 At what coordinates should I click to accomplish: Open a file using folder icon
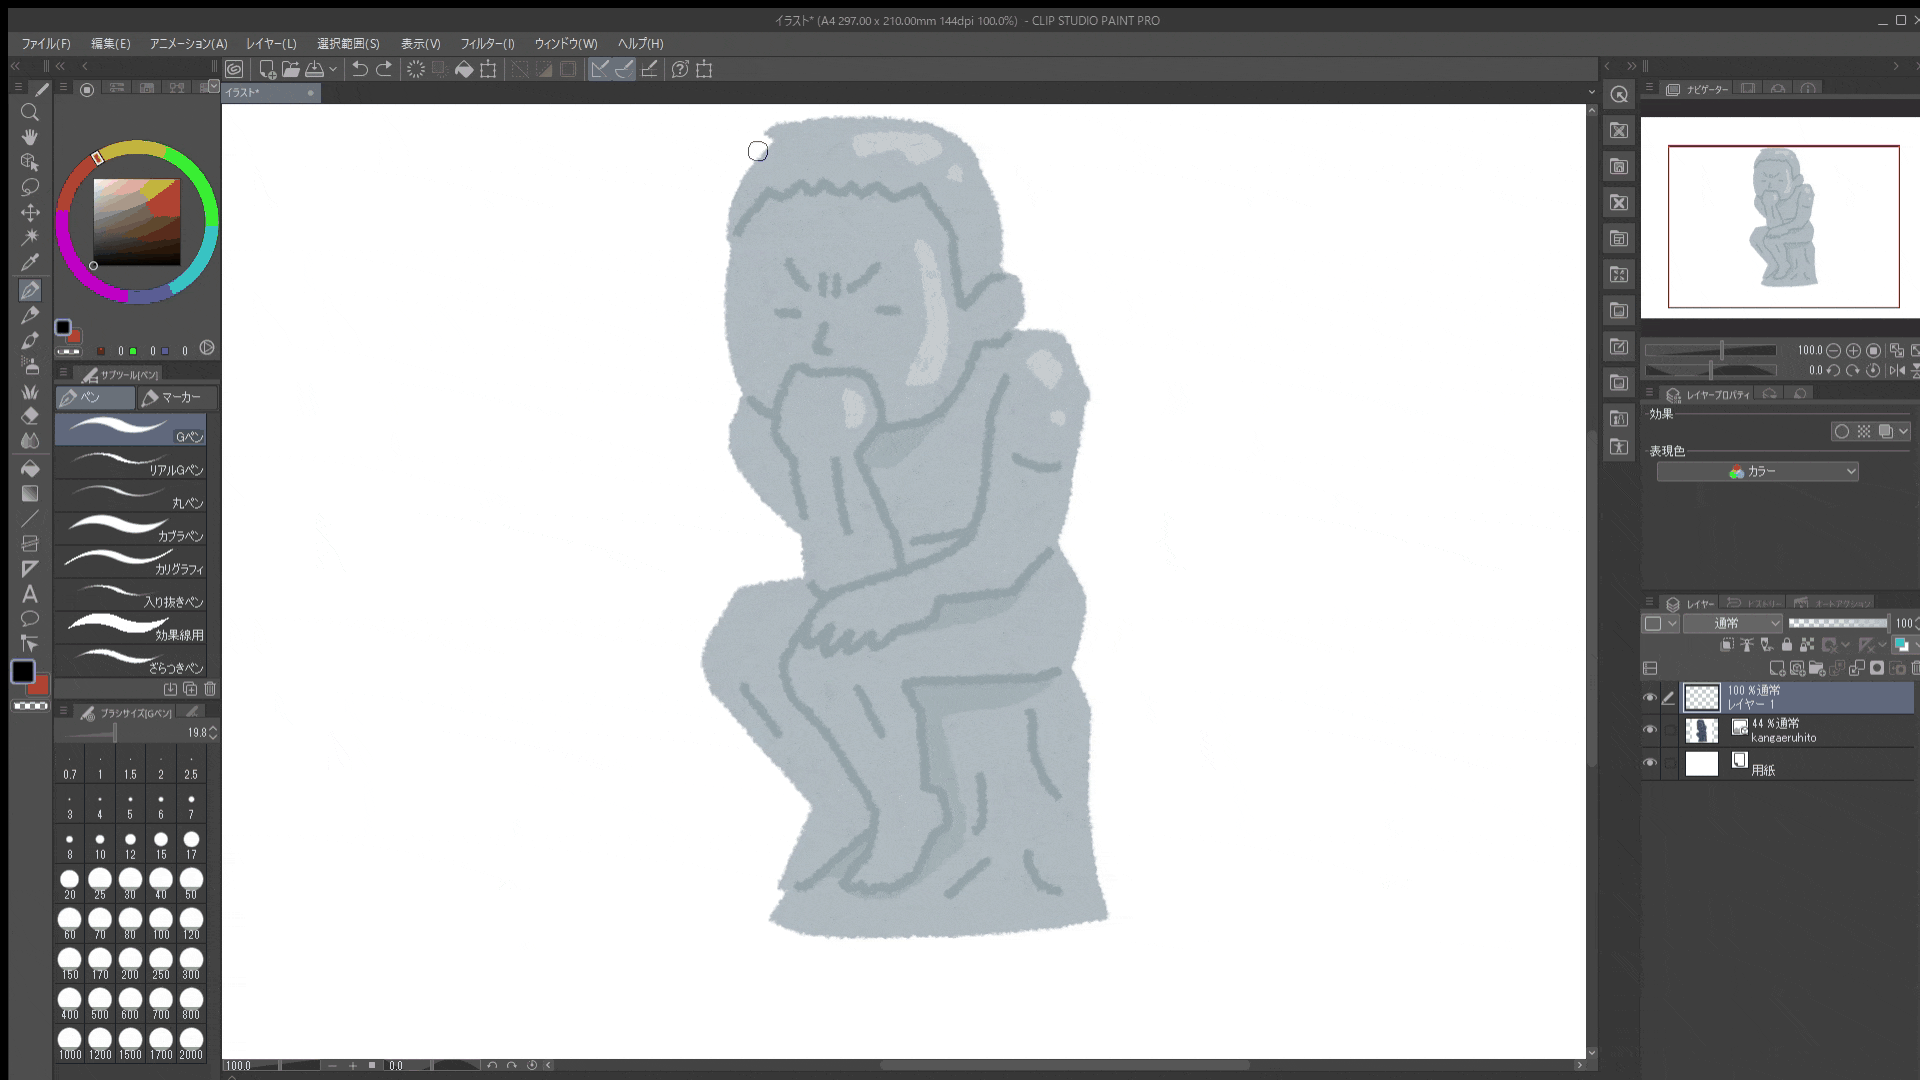(x=290, y=69)
